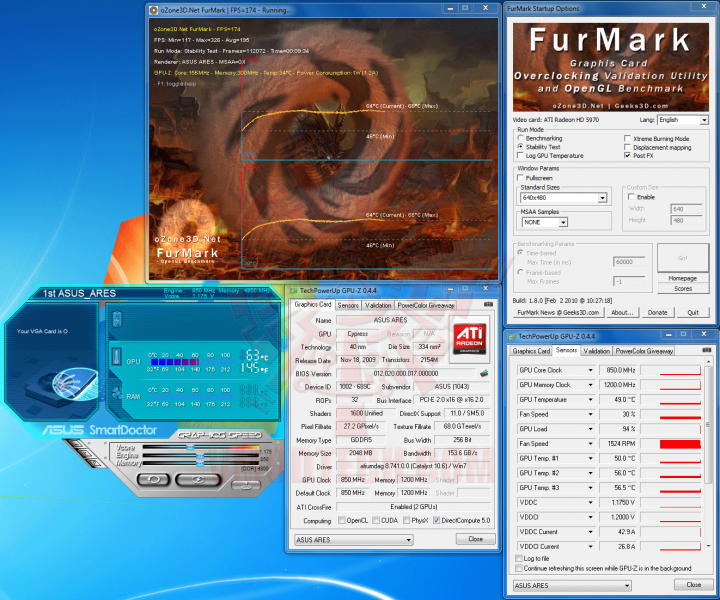Open the GPU Memory Clock sensor dropdown arrow
This screenshot has width=720, height=600.
click(590, 385)
